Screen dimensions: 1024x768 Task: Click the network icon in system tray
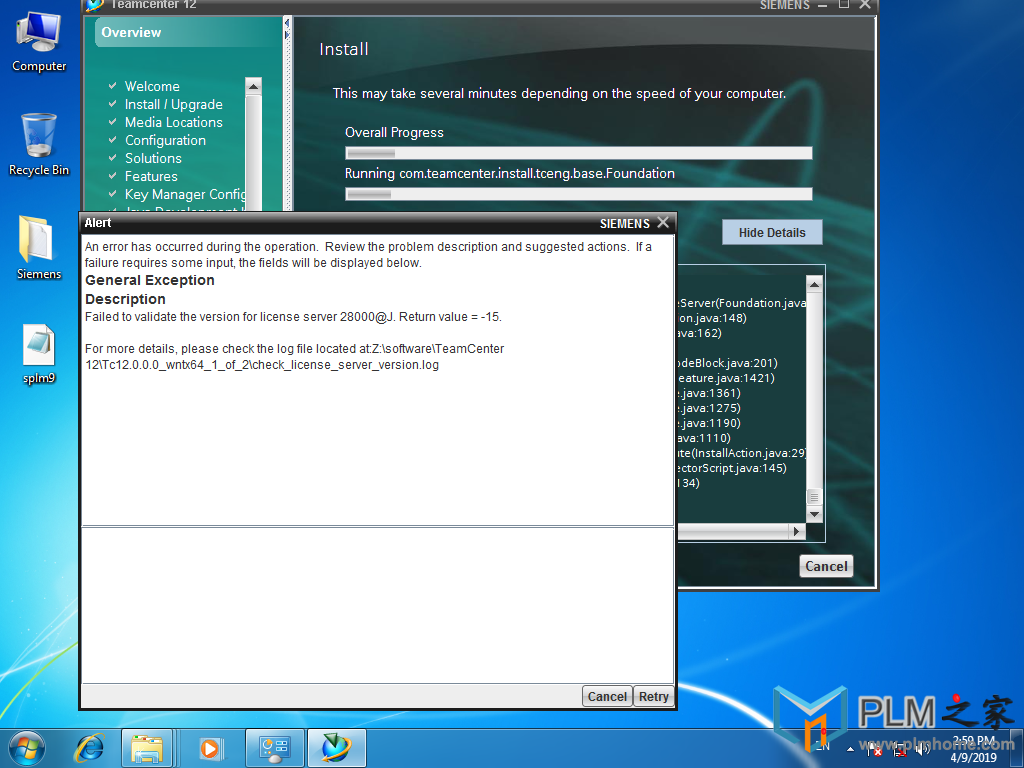point(901,750)
